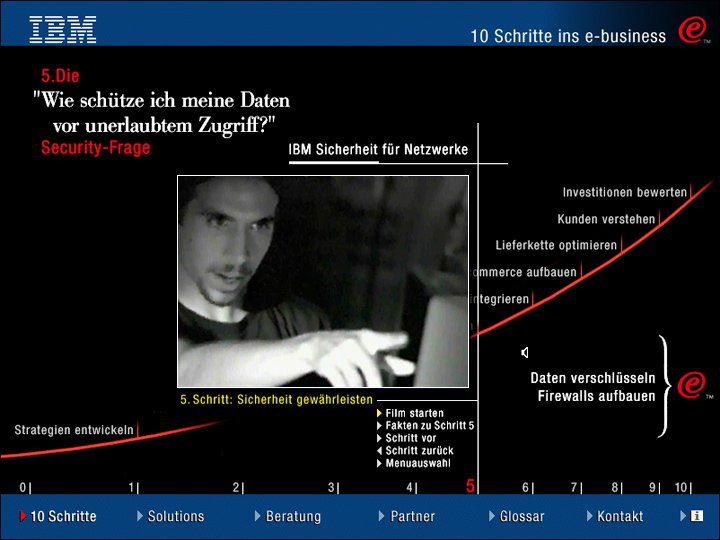Jump to step 10 on the timeline
Viewport: 720px width, 540px height.
[683, 487]
